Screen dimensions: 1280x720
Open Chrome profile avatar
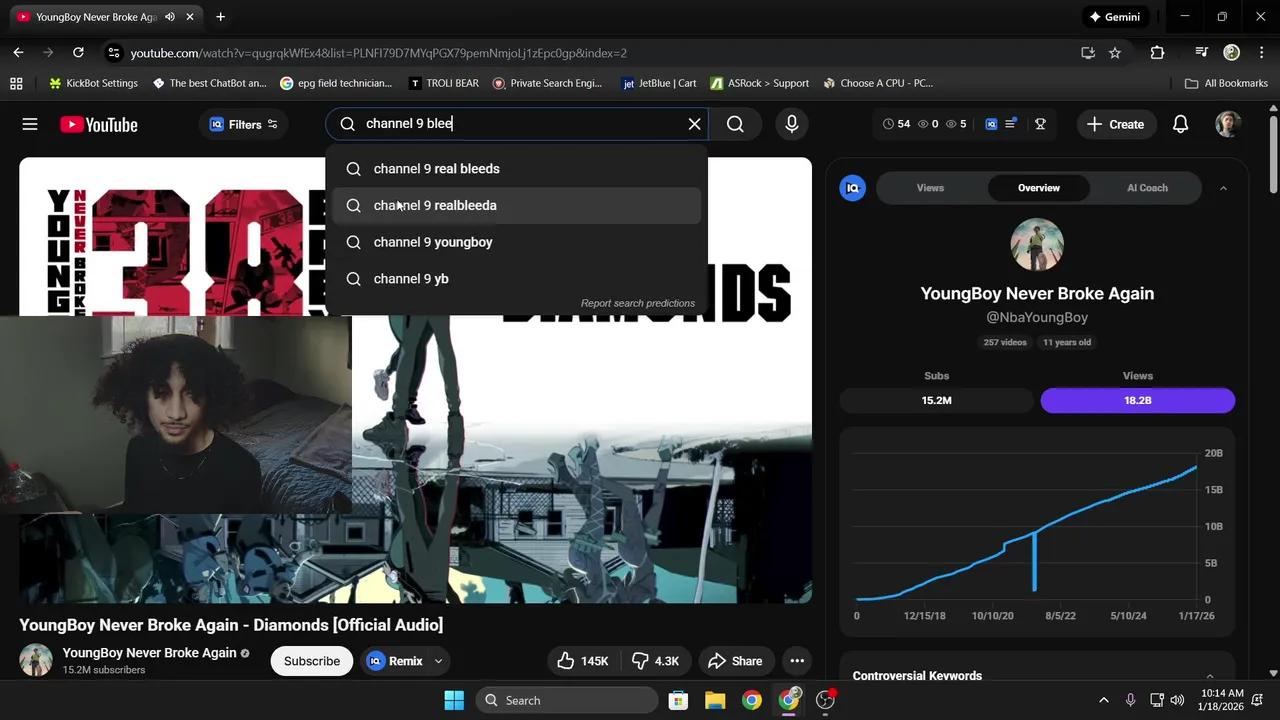point(1232,53)
